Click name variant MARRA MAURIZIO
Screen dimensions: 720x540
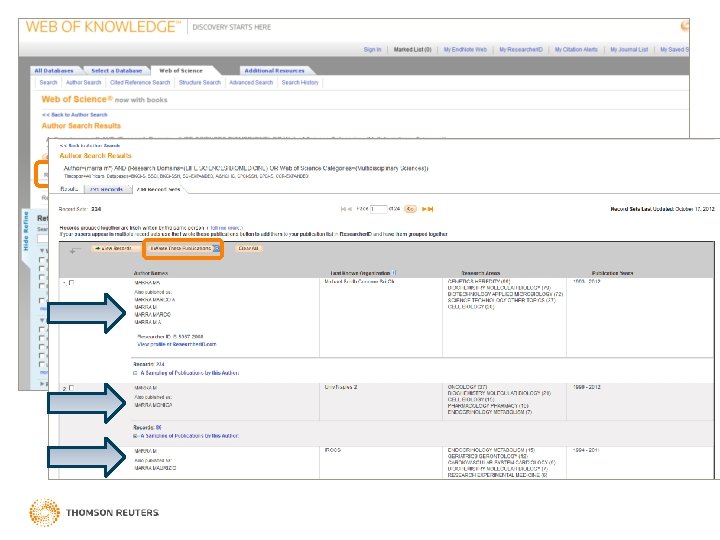click(x=155, y=468)
